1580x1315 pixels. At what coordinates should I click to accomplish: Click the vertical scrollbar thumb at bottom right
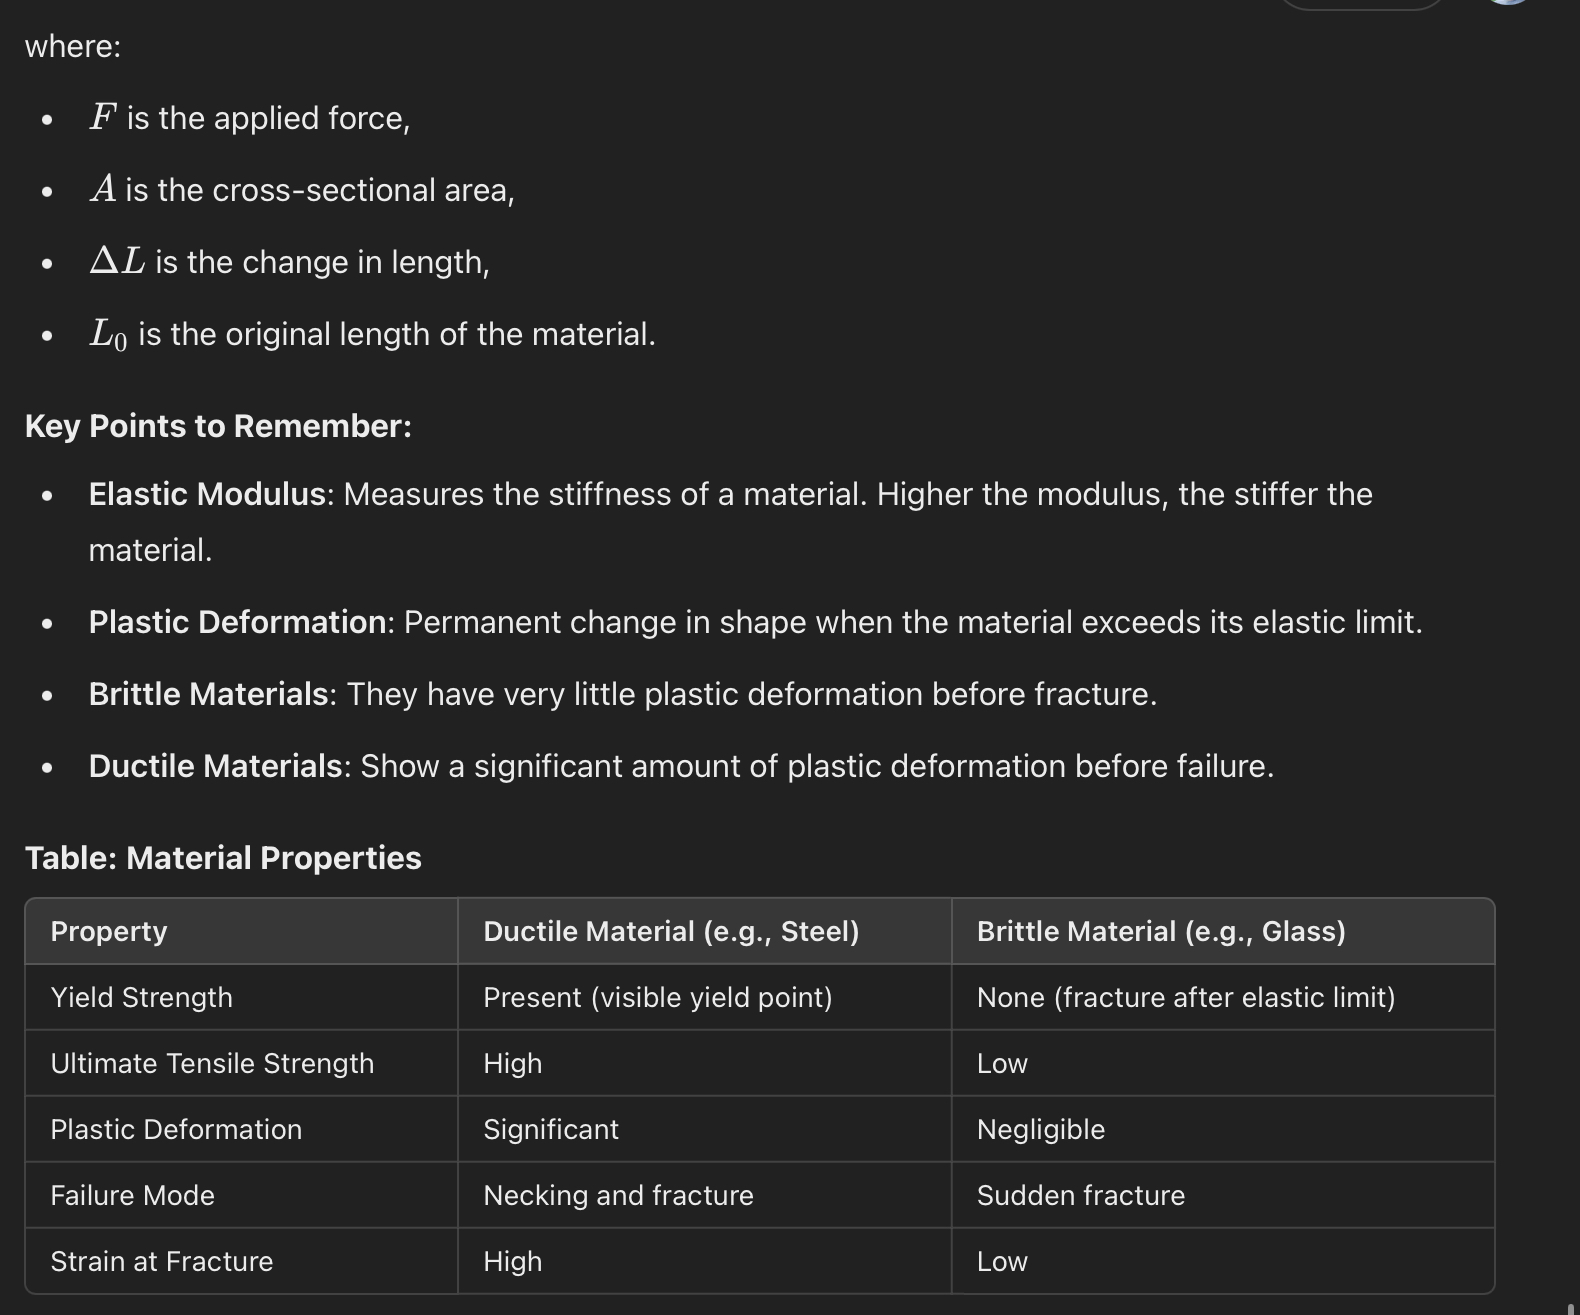tap(1572, 1309)
